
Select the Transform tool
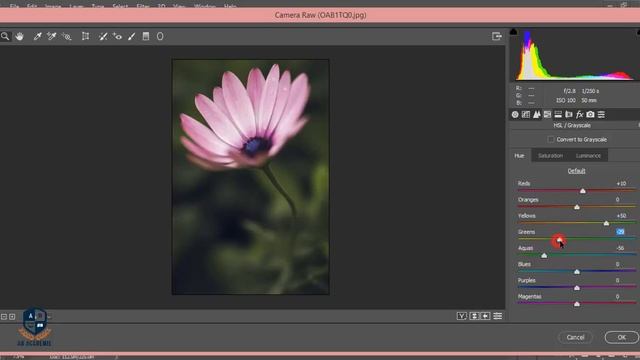[85, 36]
